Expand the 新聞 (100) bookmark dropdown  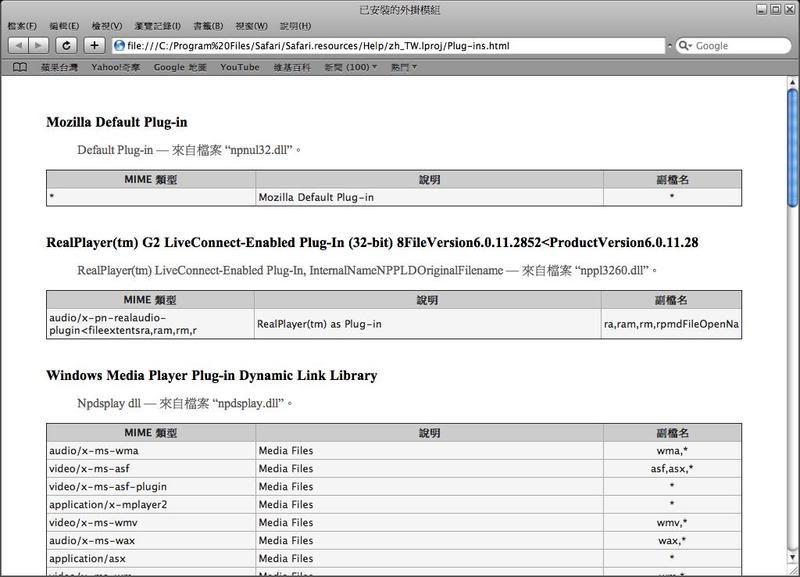click(x=351, y=67)
